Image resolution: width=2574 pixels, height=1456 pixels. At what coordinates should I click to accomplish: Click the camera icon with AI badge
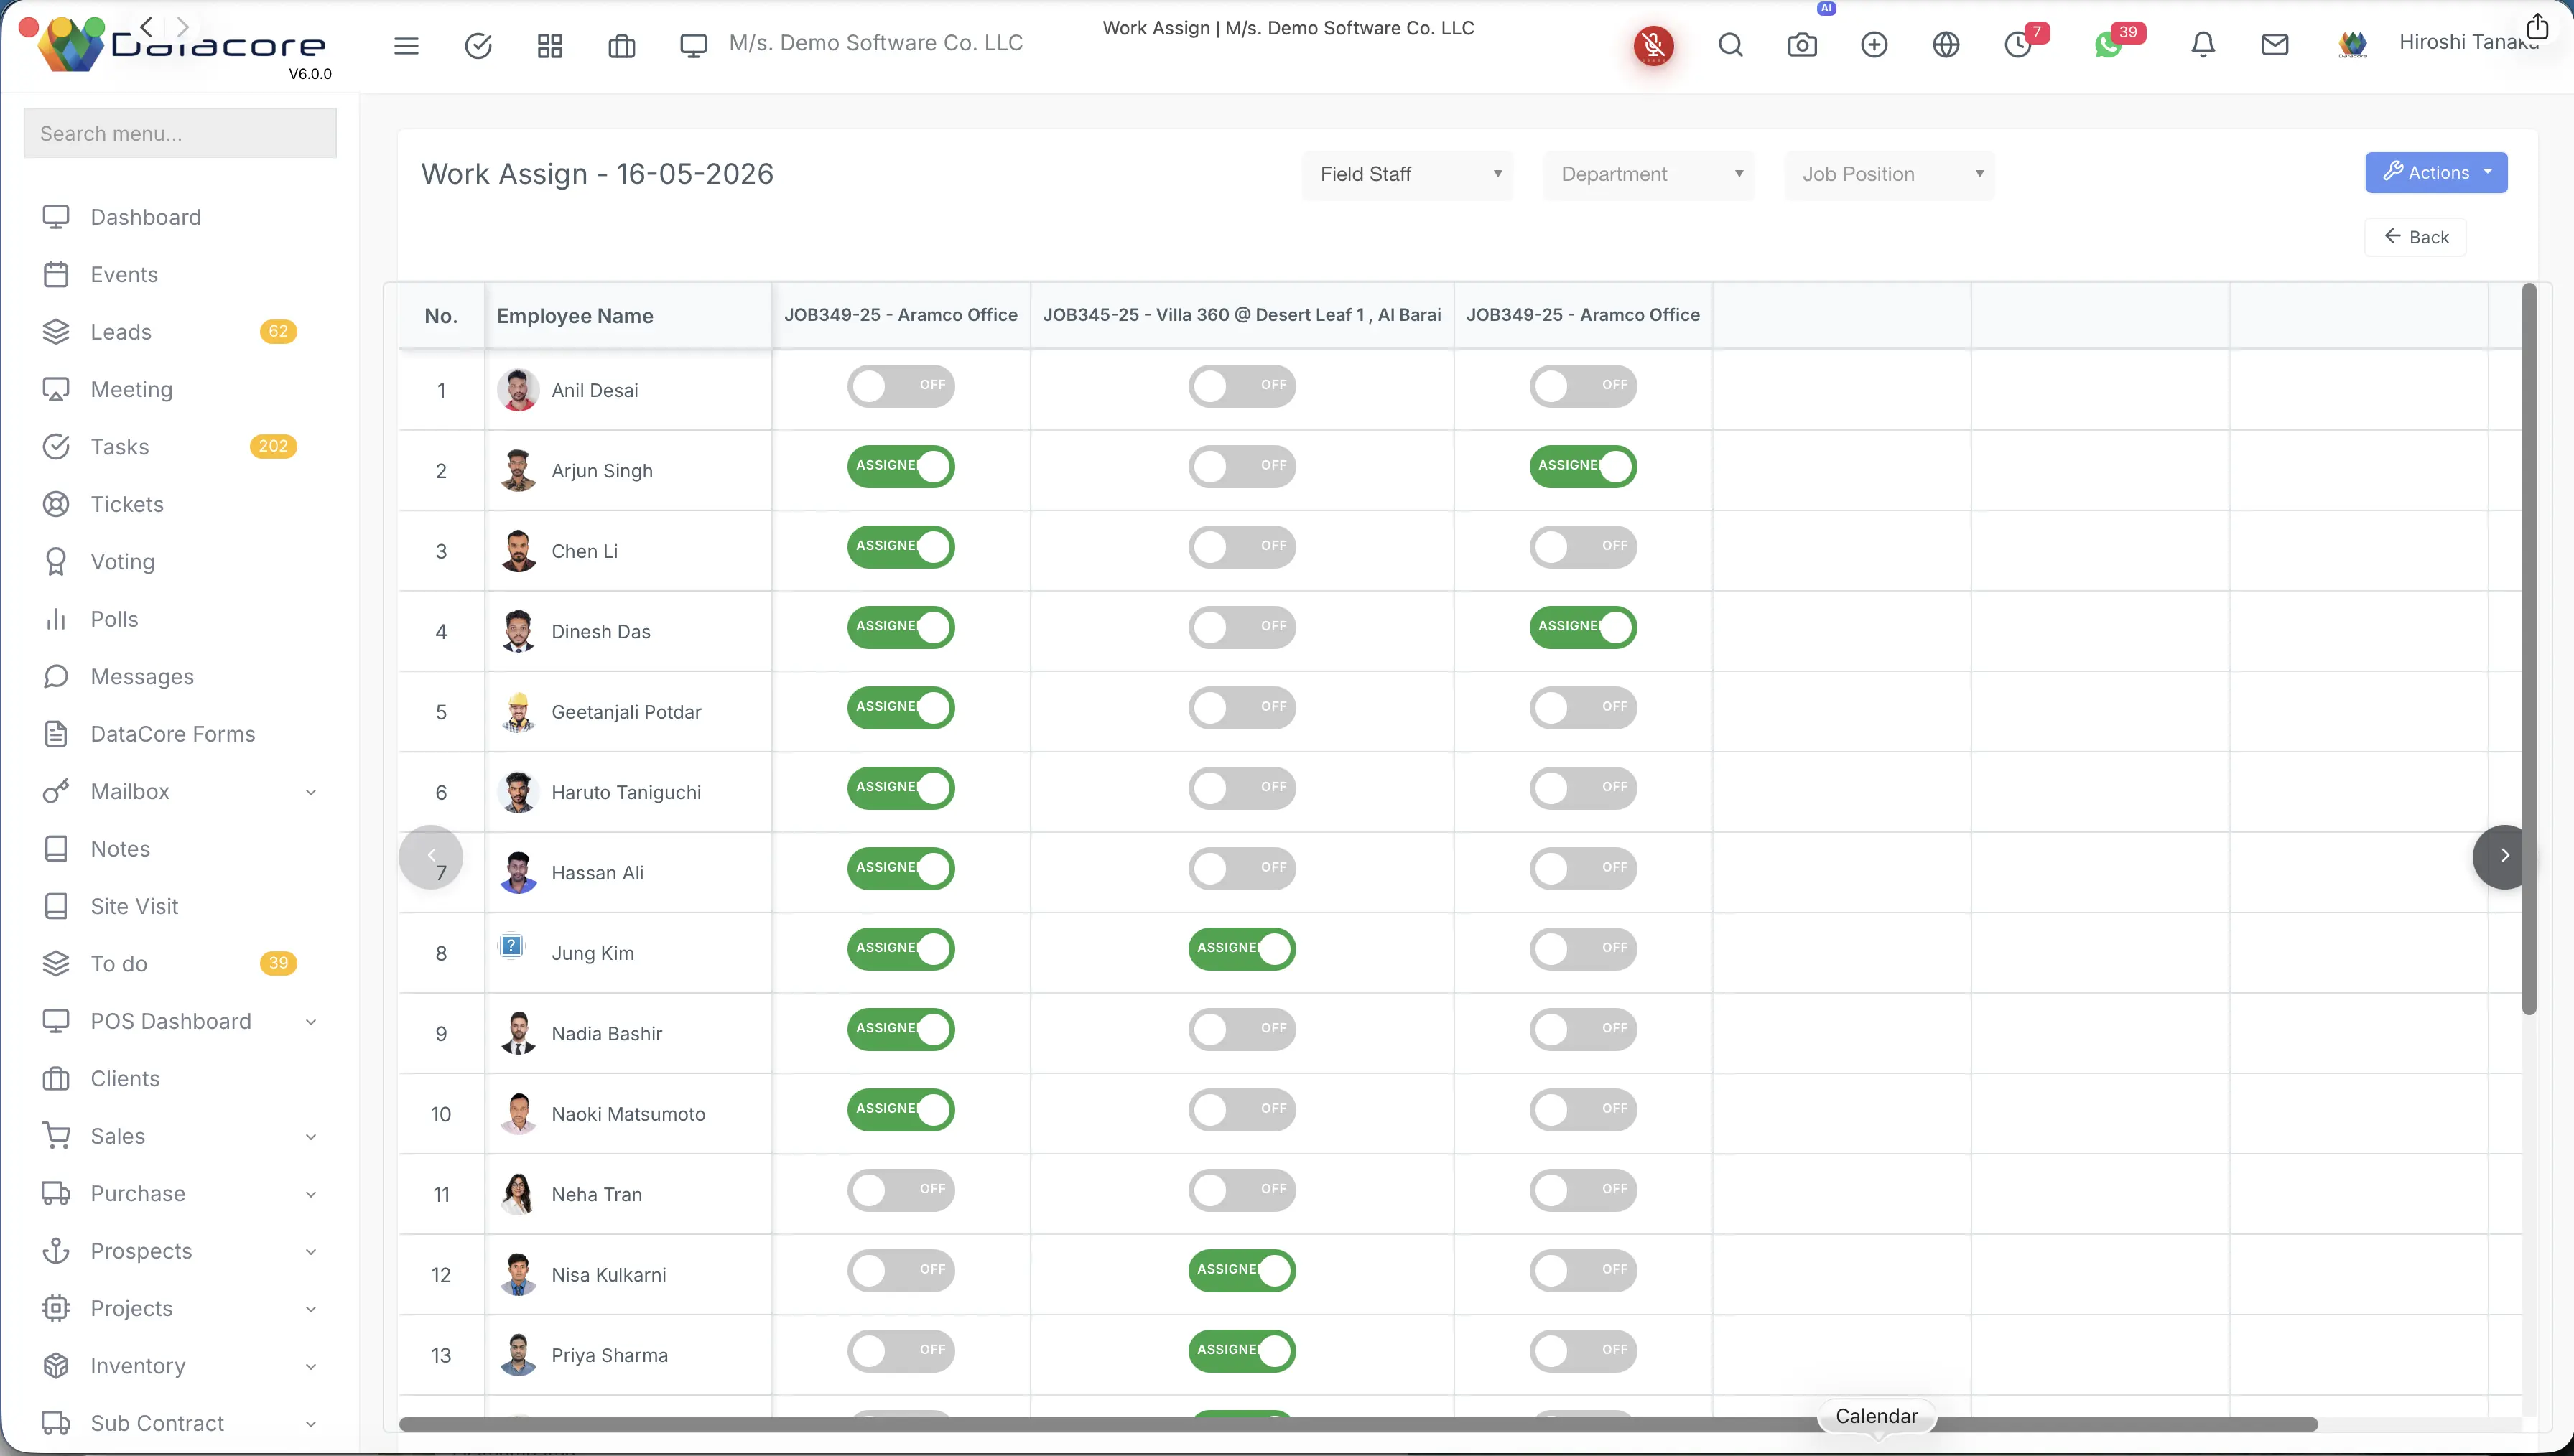point(1802,45)
